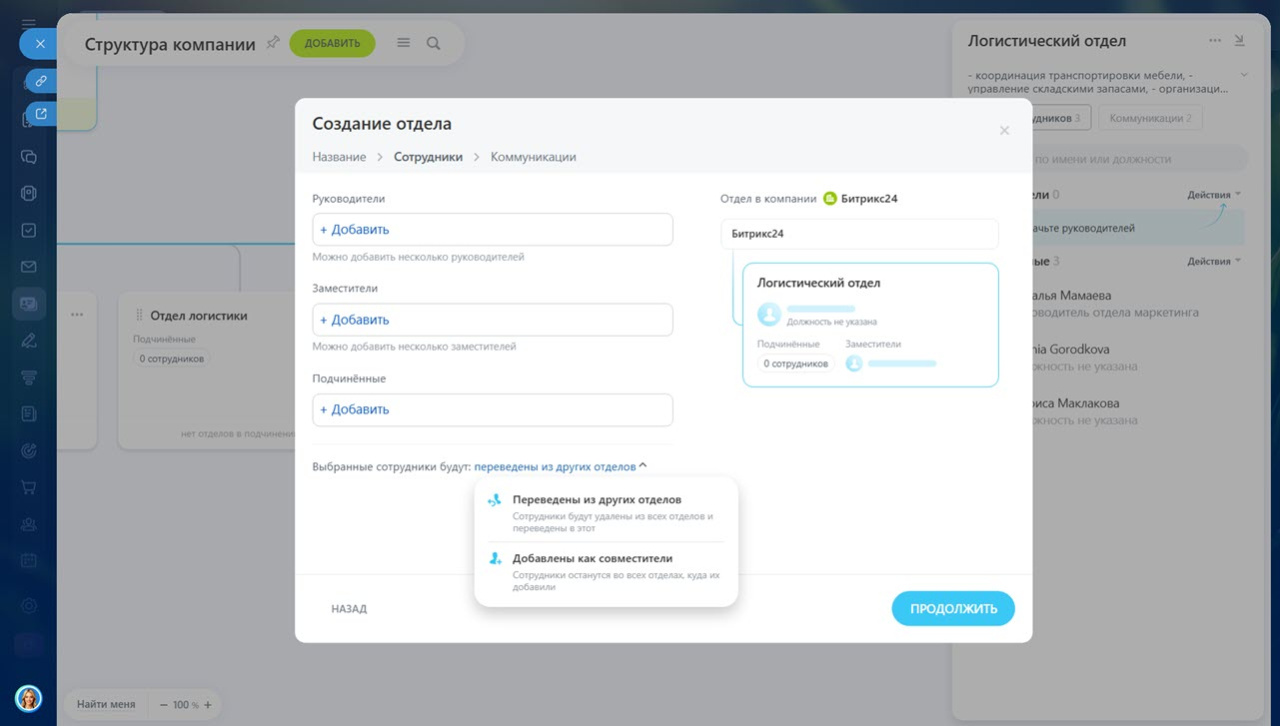Expand the department description chevron
1280x726 pixels.
click(1244, 75)
